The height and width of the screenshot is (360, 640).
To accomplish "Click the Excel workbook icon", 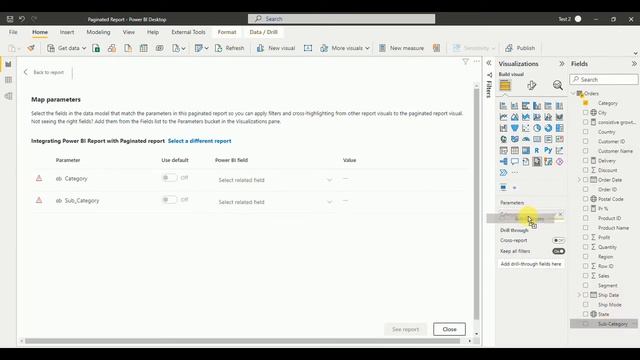I will point(96,48).
